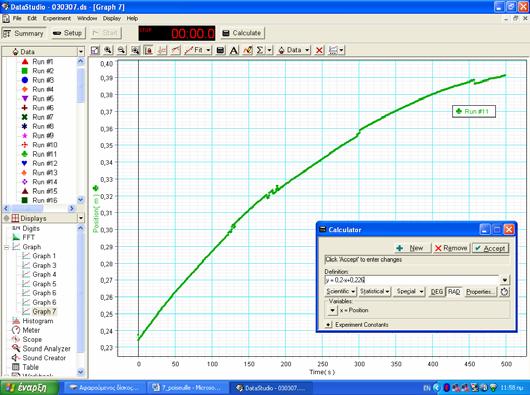Open the Experiment menu
Viewport: 530px width, 395px height.
coord(57,18)
